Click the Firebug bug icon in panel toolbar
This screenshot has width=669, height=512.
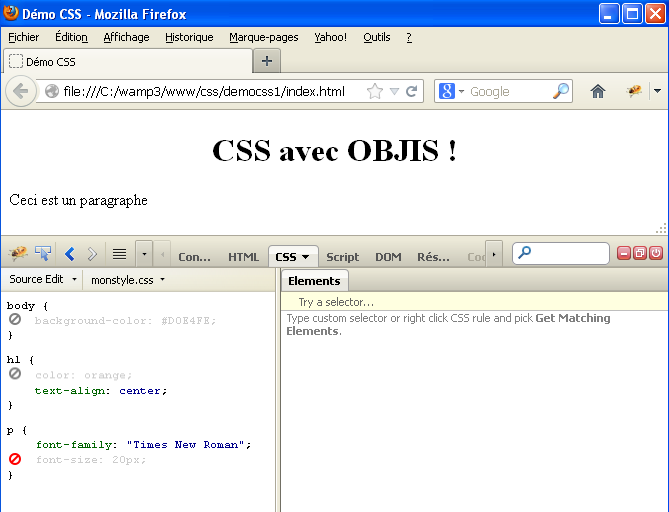point(17,255)
